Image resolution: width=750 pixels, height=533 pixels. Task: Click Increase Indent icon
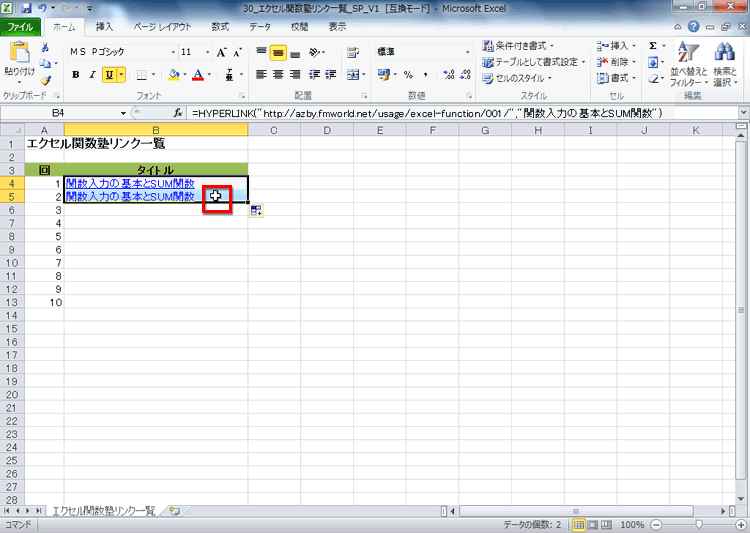(x=331, y=75)
